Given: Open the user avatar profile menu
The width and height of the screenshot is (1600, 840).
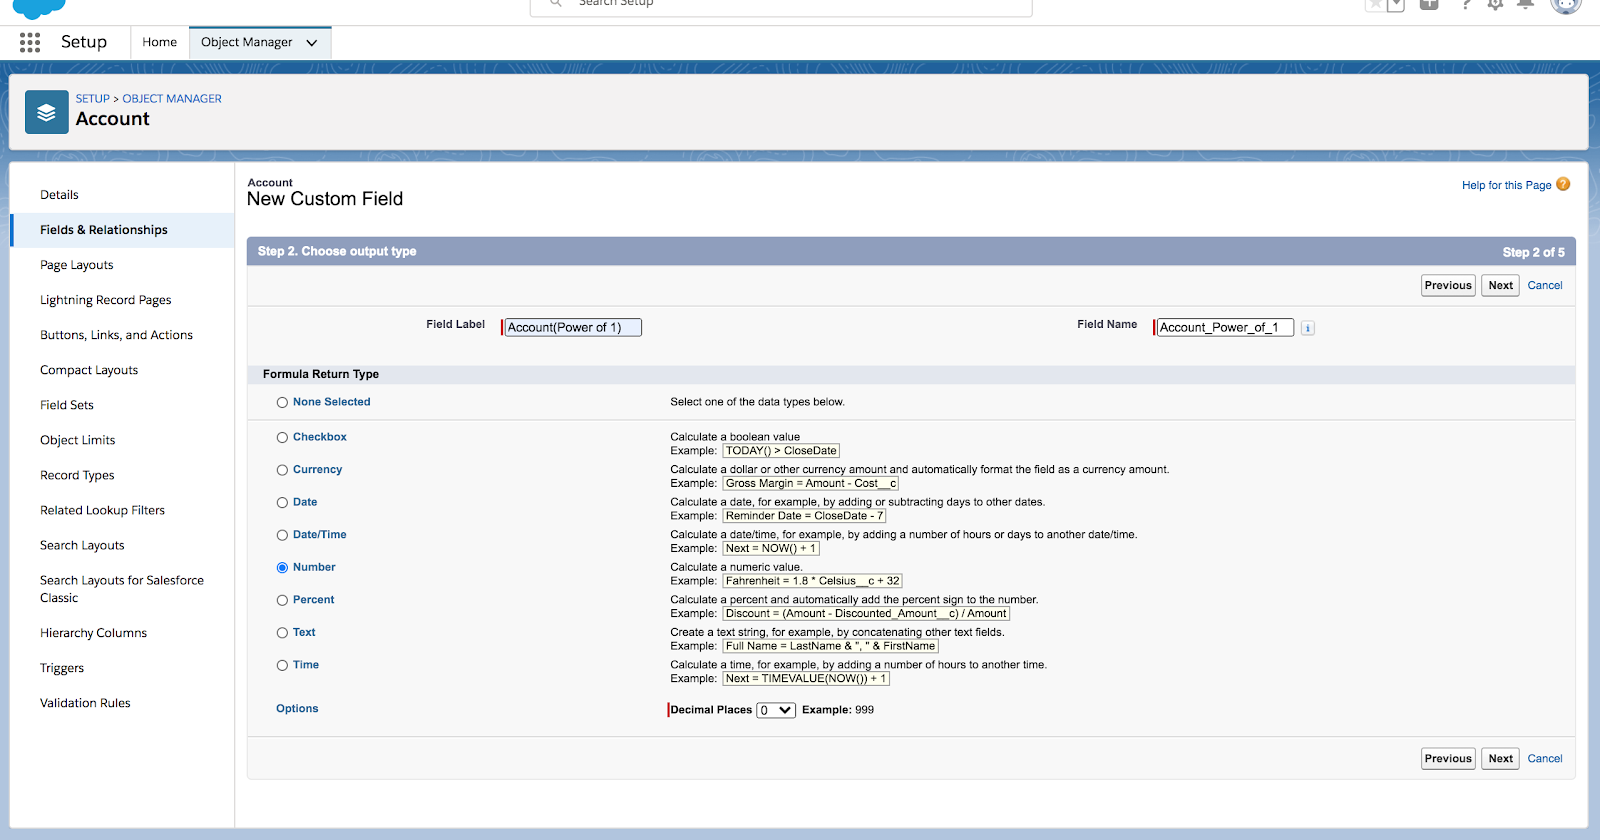Looking at the screenshot, I should (1565, 4).
